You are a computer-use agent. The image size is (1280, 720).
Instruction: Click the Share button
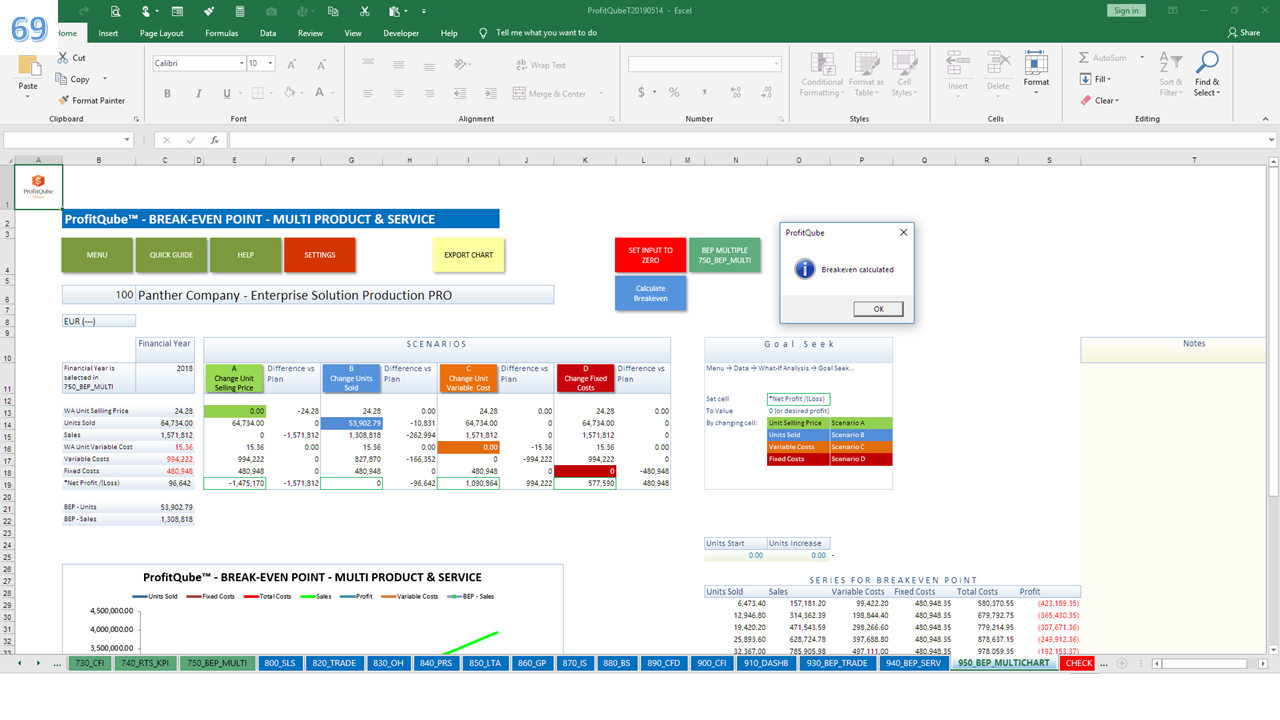[x=1244, y=33]
